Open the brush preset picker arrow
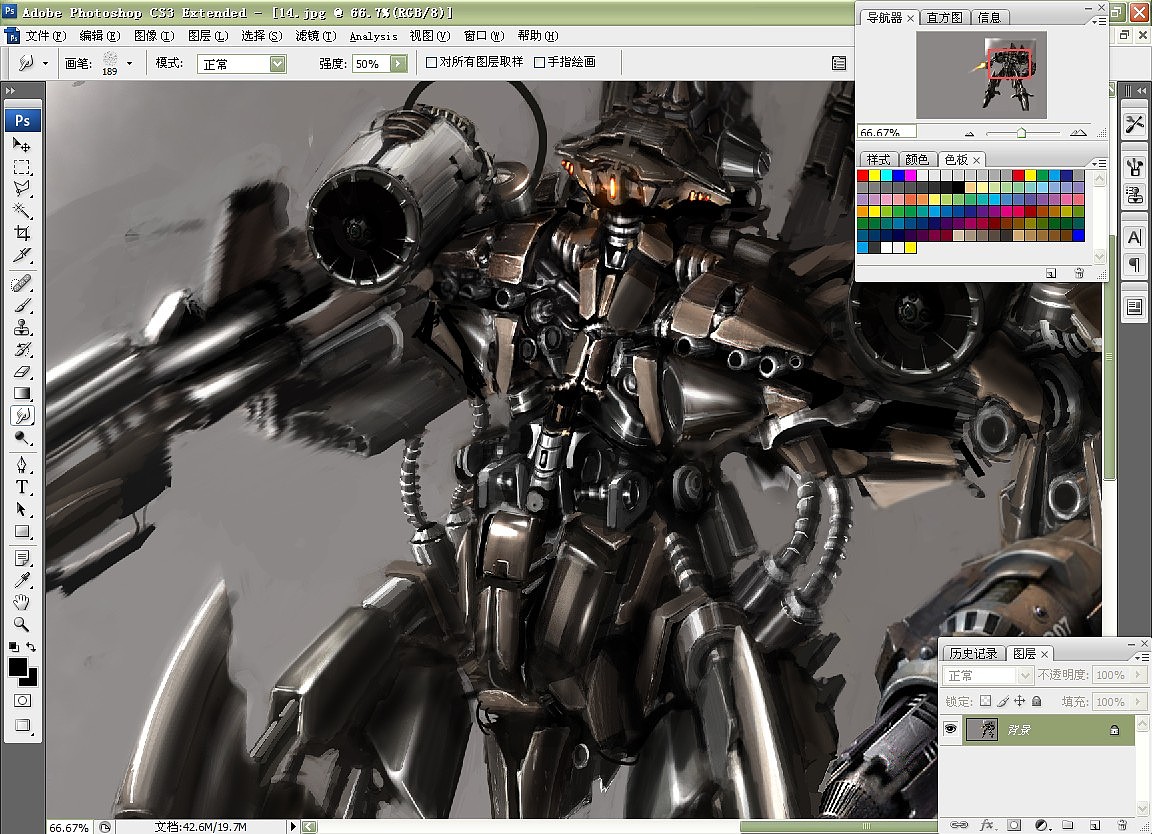The image size is (1152, 834). point(129,63)
